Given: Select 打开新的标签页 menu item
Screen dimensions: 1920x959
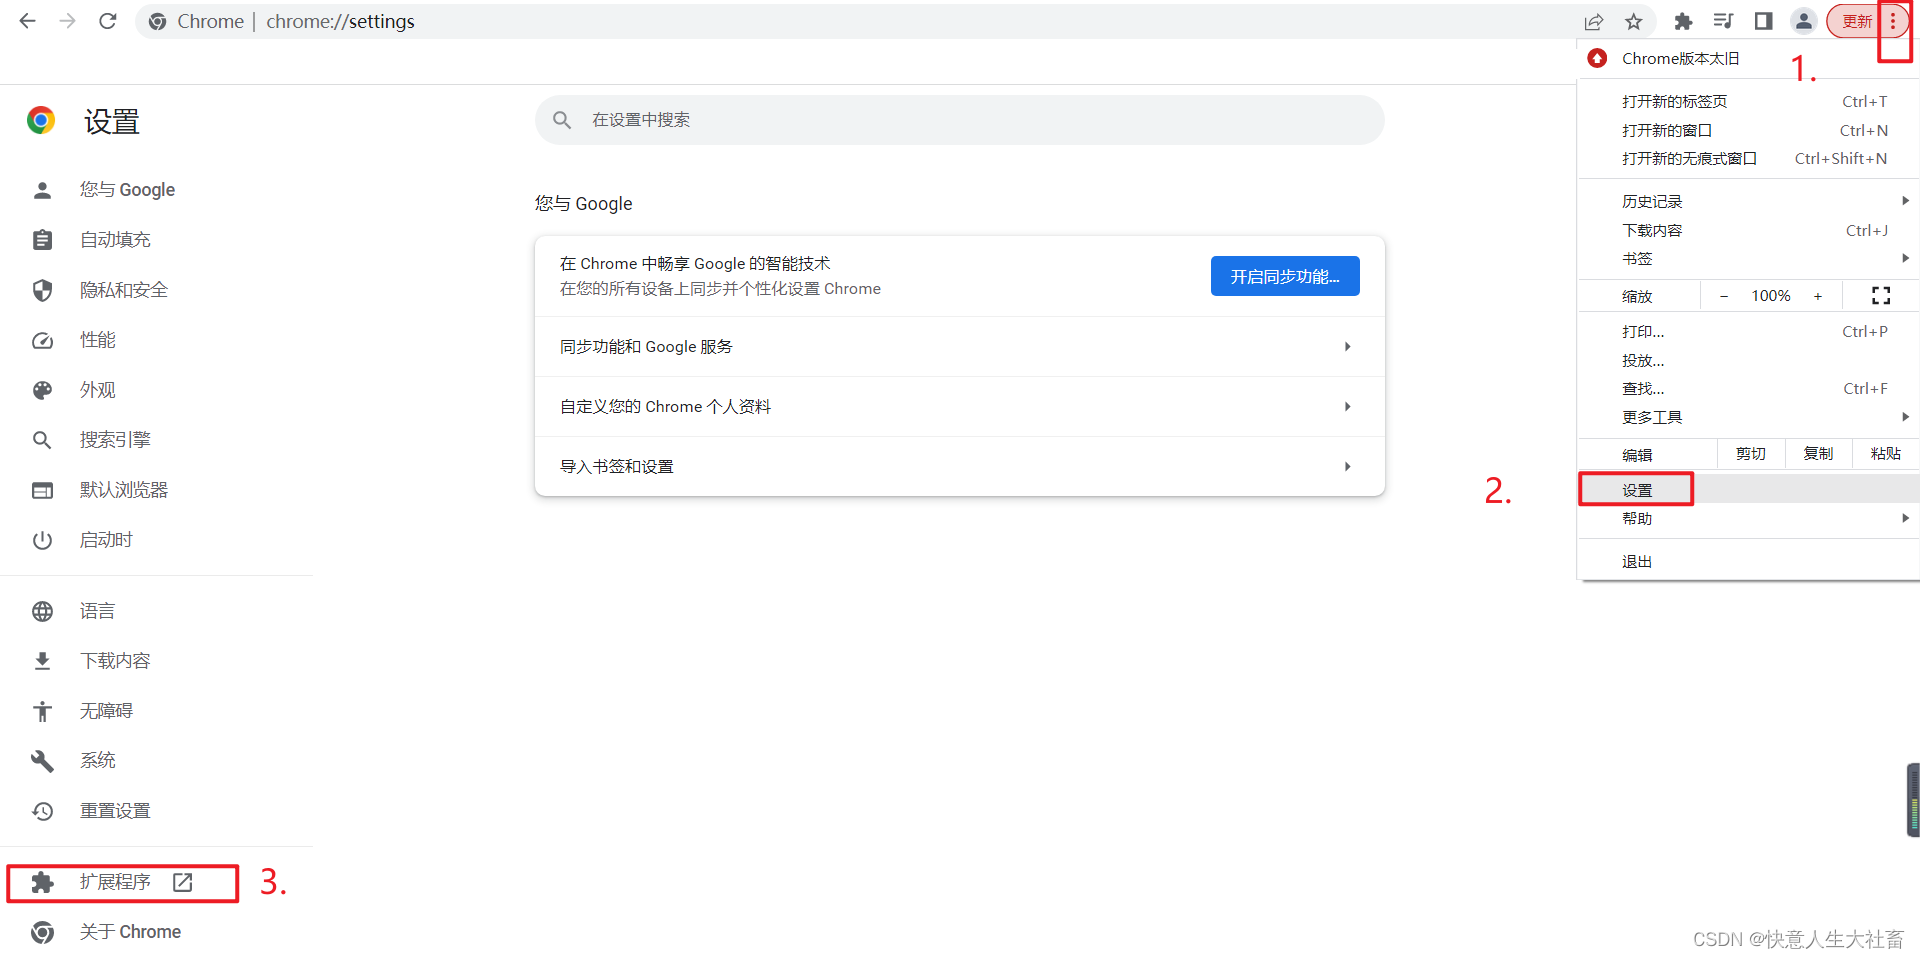Looking at the screenshot, I should 1748,101.
